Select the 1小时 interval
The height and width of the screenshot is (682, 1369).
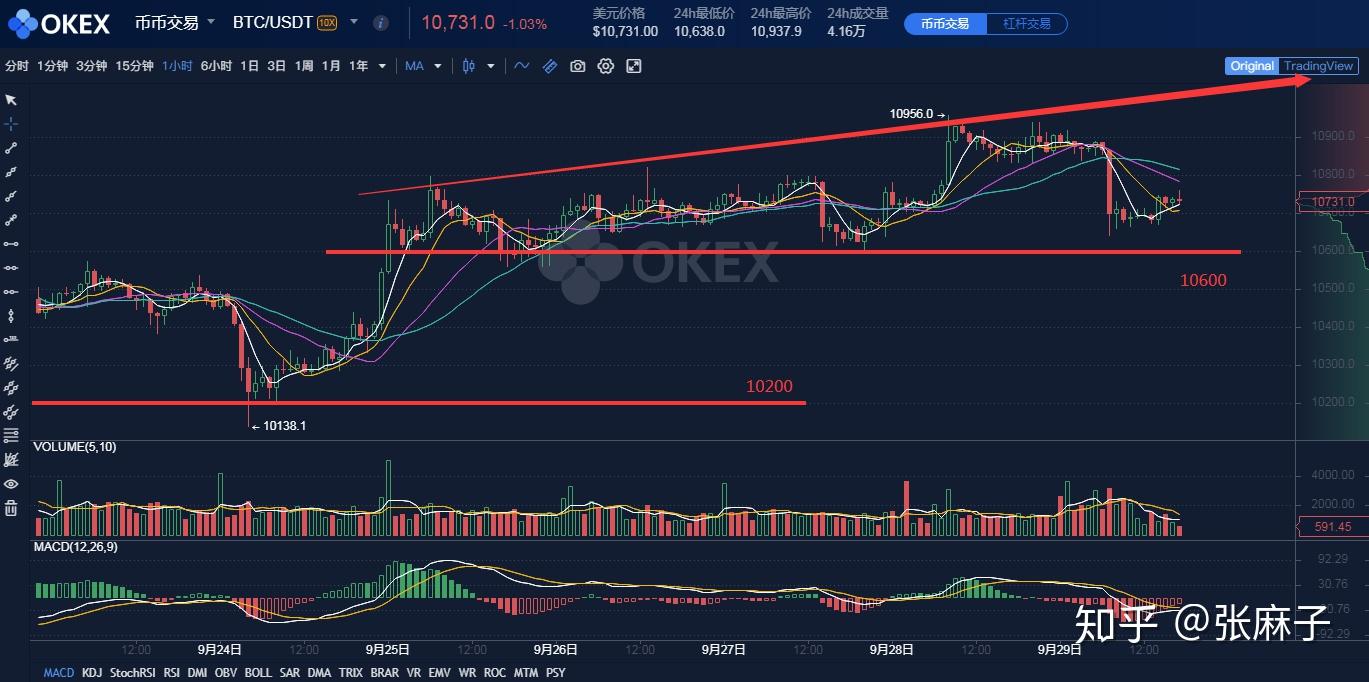click(177, 66)
